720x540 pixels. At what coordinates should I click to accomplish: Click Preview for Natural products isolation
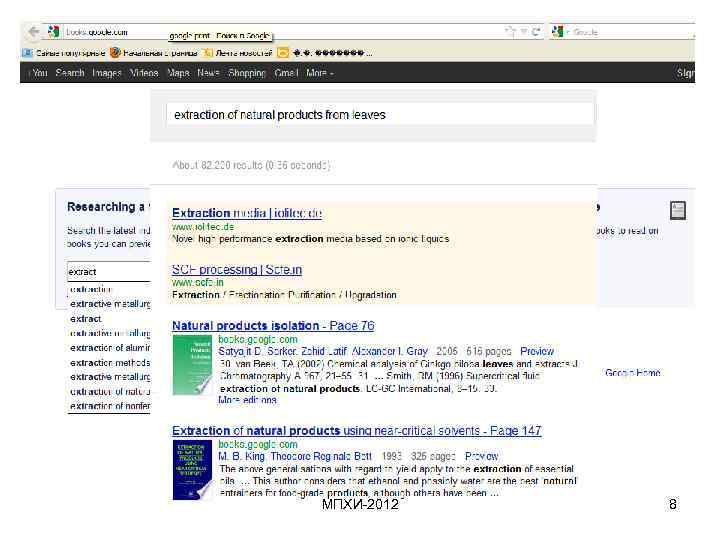point(537,351)
